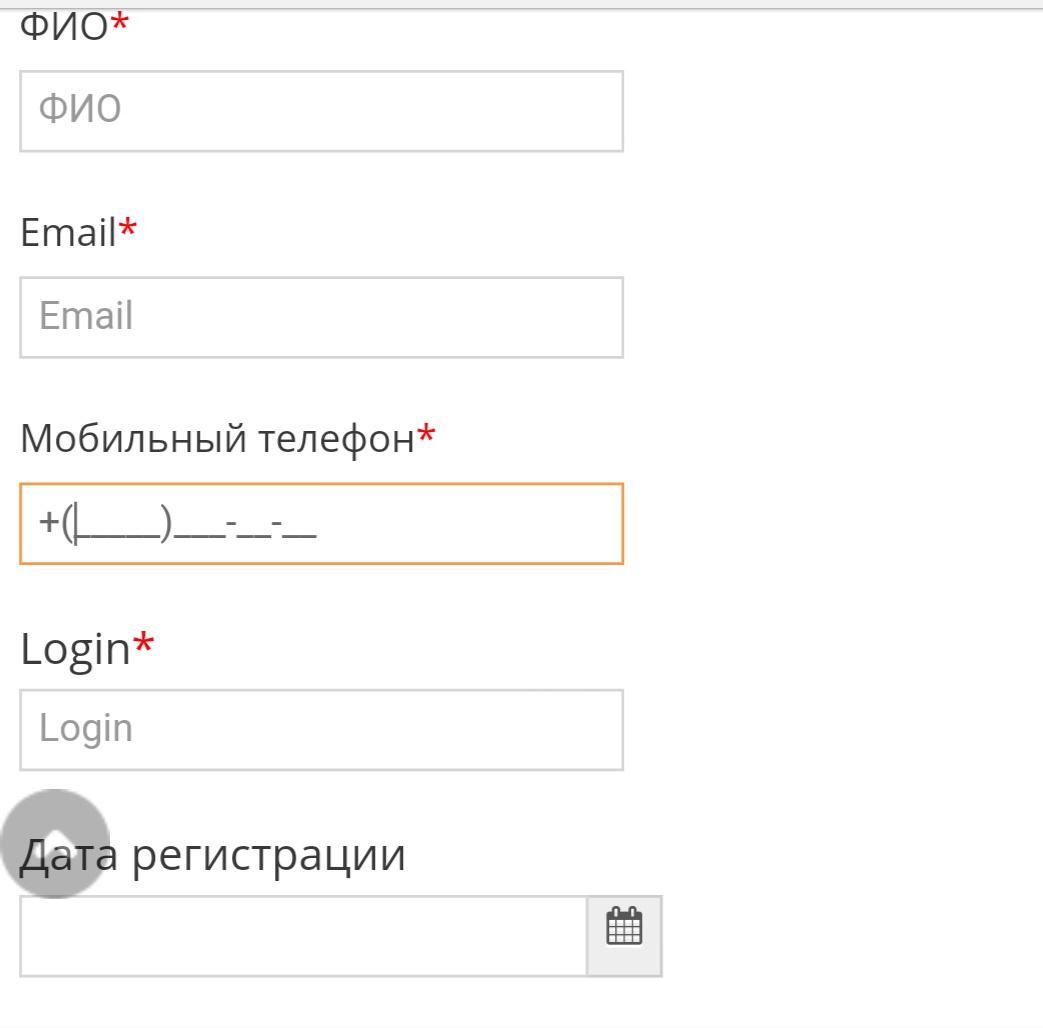
Task: Click the ФИО label text
Action: pyautogui.click(x=64, y=27)
